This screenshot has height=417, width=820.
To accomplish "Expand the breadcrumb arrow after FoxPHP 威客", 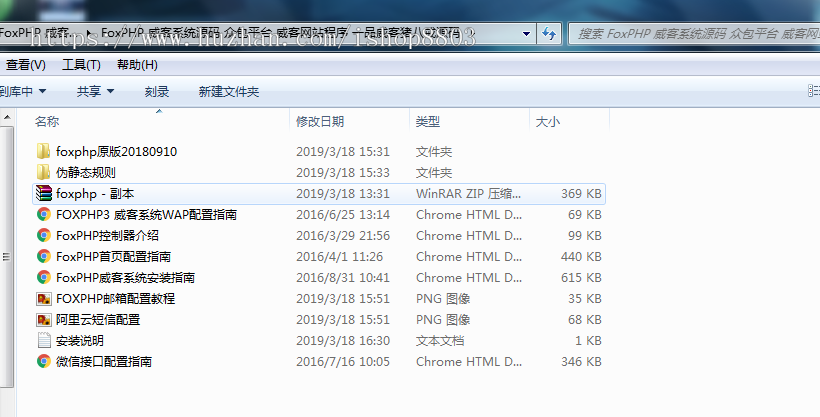I will point(89,33).
